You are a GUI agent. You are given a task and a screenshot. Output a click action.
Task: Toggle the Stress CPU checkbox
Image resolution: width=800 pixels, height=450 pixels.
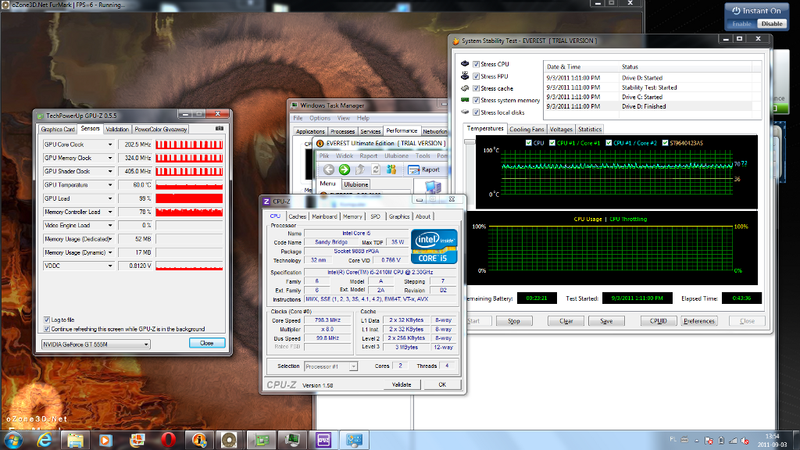(476, 64)
